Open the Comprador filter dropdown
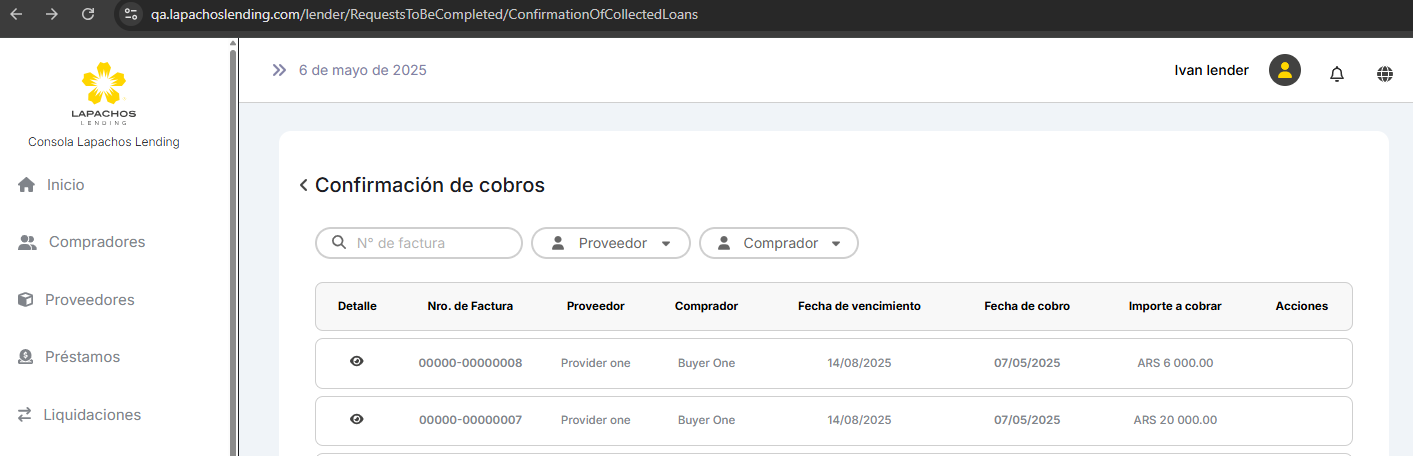The height and width of the screenshot is (456, 1413). 778,243
